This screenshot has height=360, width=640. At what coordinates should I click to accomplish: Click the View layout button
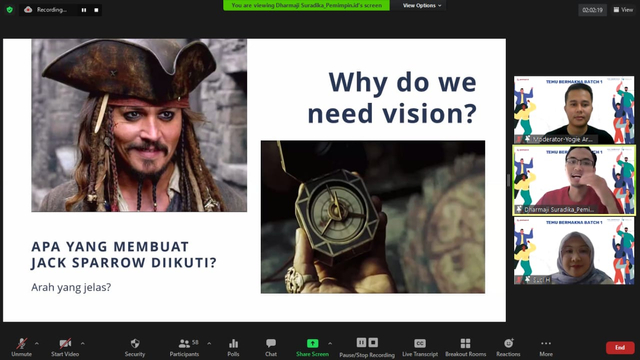tap(623, 10)
